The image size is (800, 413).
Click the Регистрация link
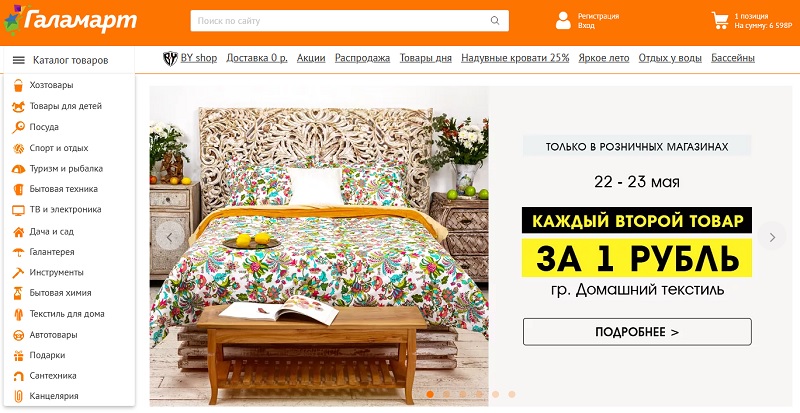[x=598, y=16]
